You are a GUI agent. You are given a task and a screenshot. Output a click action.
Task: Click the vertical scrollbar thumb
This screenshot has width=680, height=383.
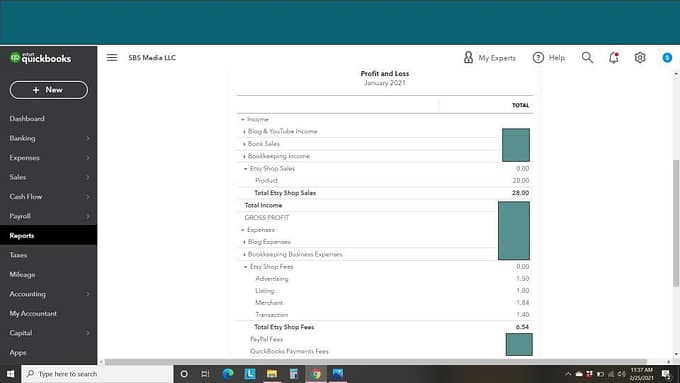click(676, 223)
